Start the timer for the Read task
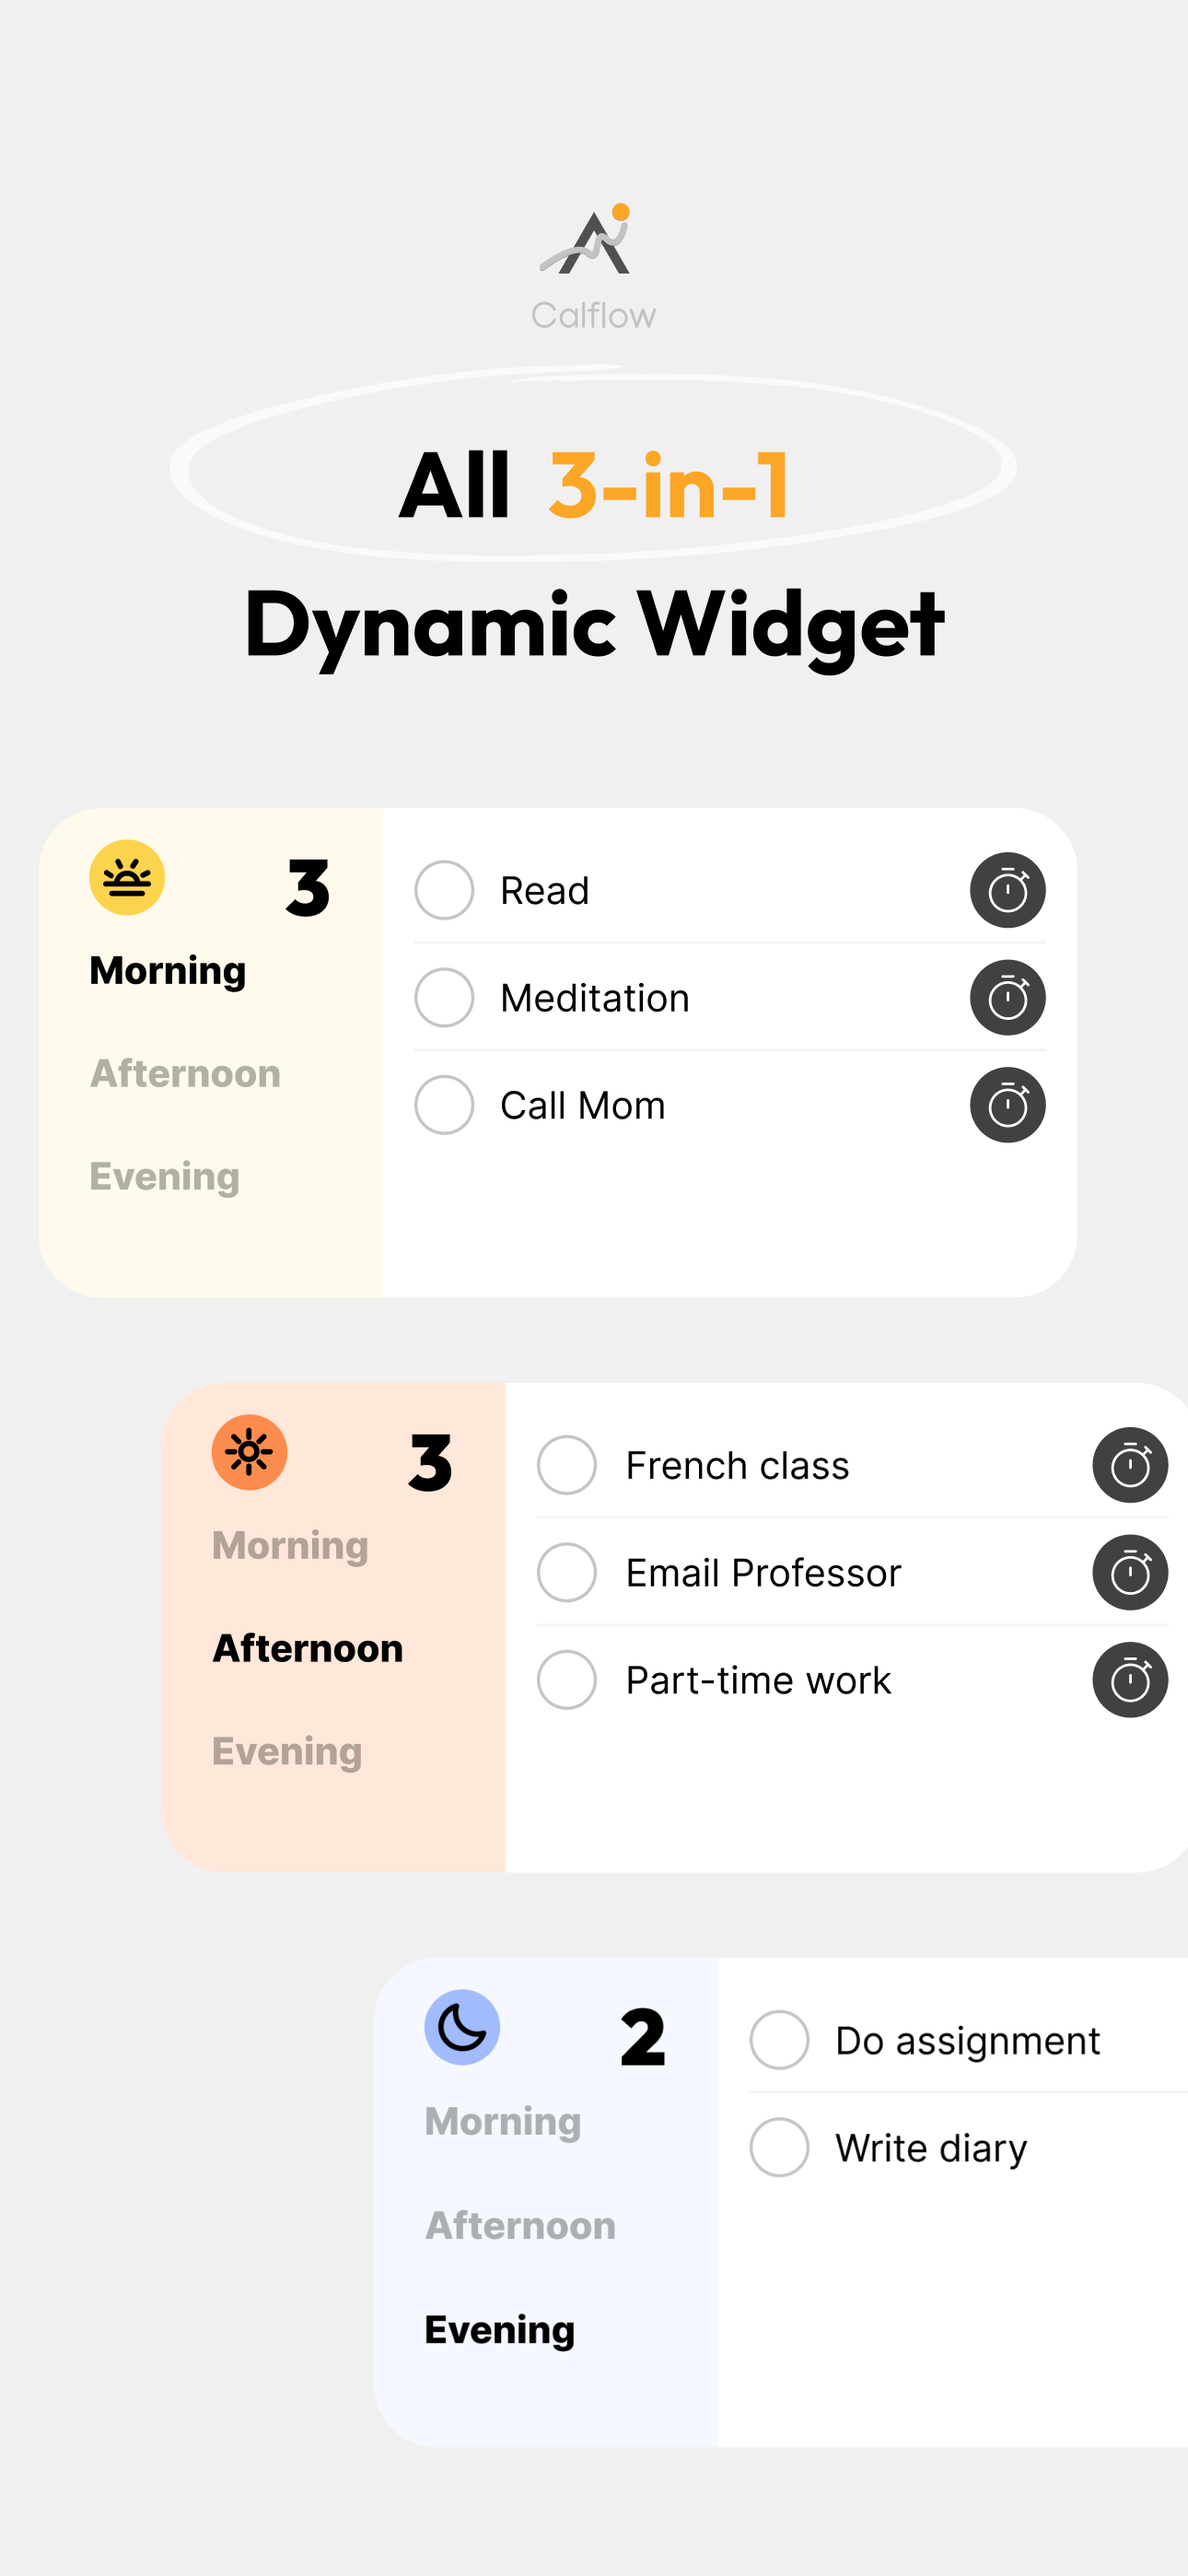The height and width of the screenshot is (2576, 1188). (x=1007, y=890)
